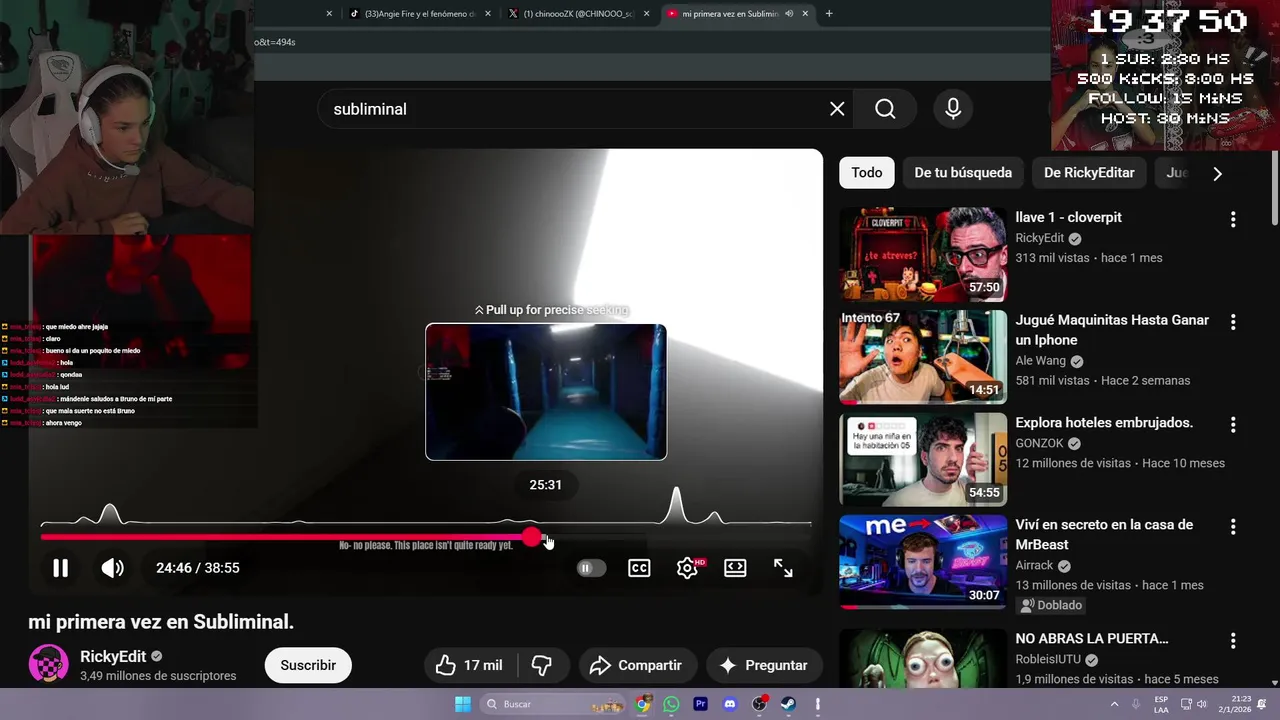Close the Angie Fire TikTok tab
The height and width of the screenshot is (720, 1280).
pyautogui.click(x=488, y=14)
